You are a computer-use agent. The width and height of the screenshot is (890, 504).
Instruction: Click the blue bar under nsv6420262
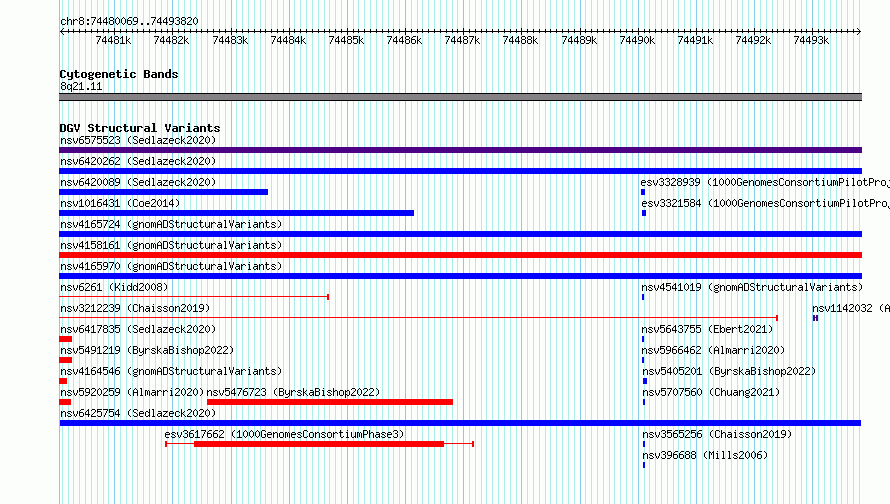tap(460, 171)
